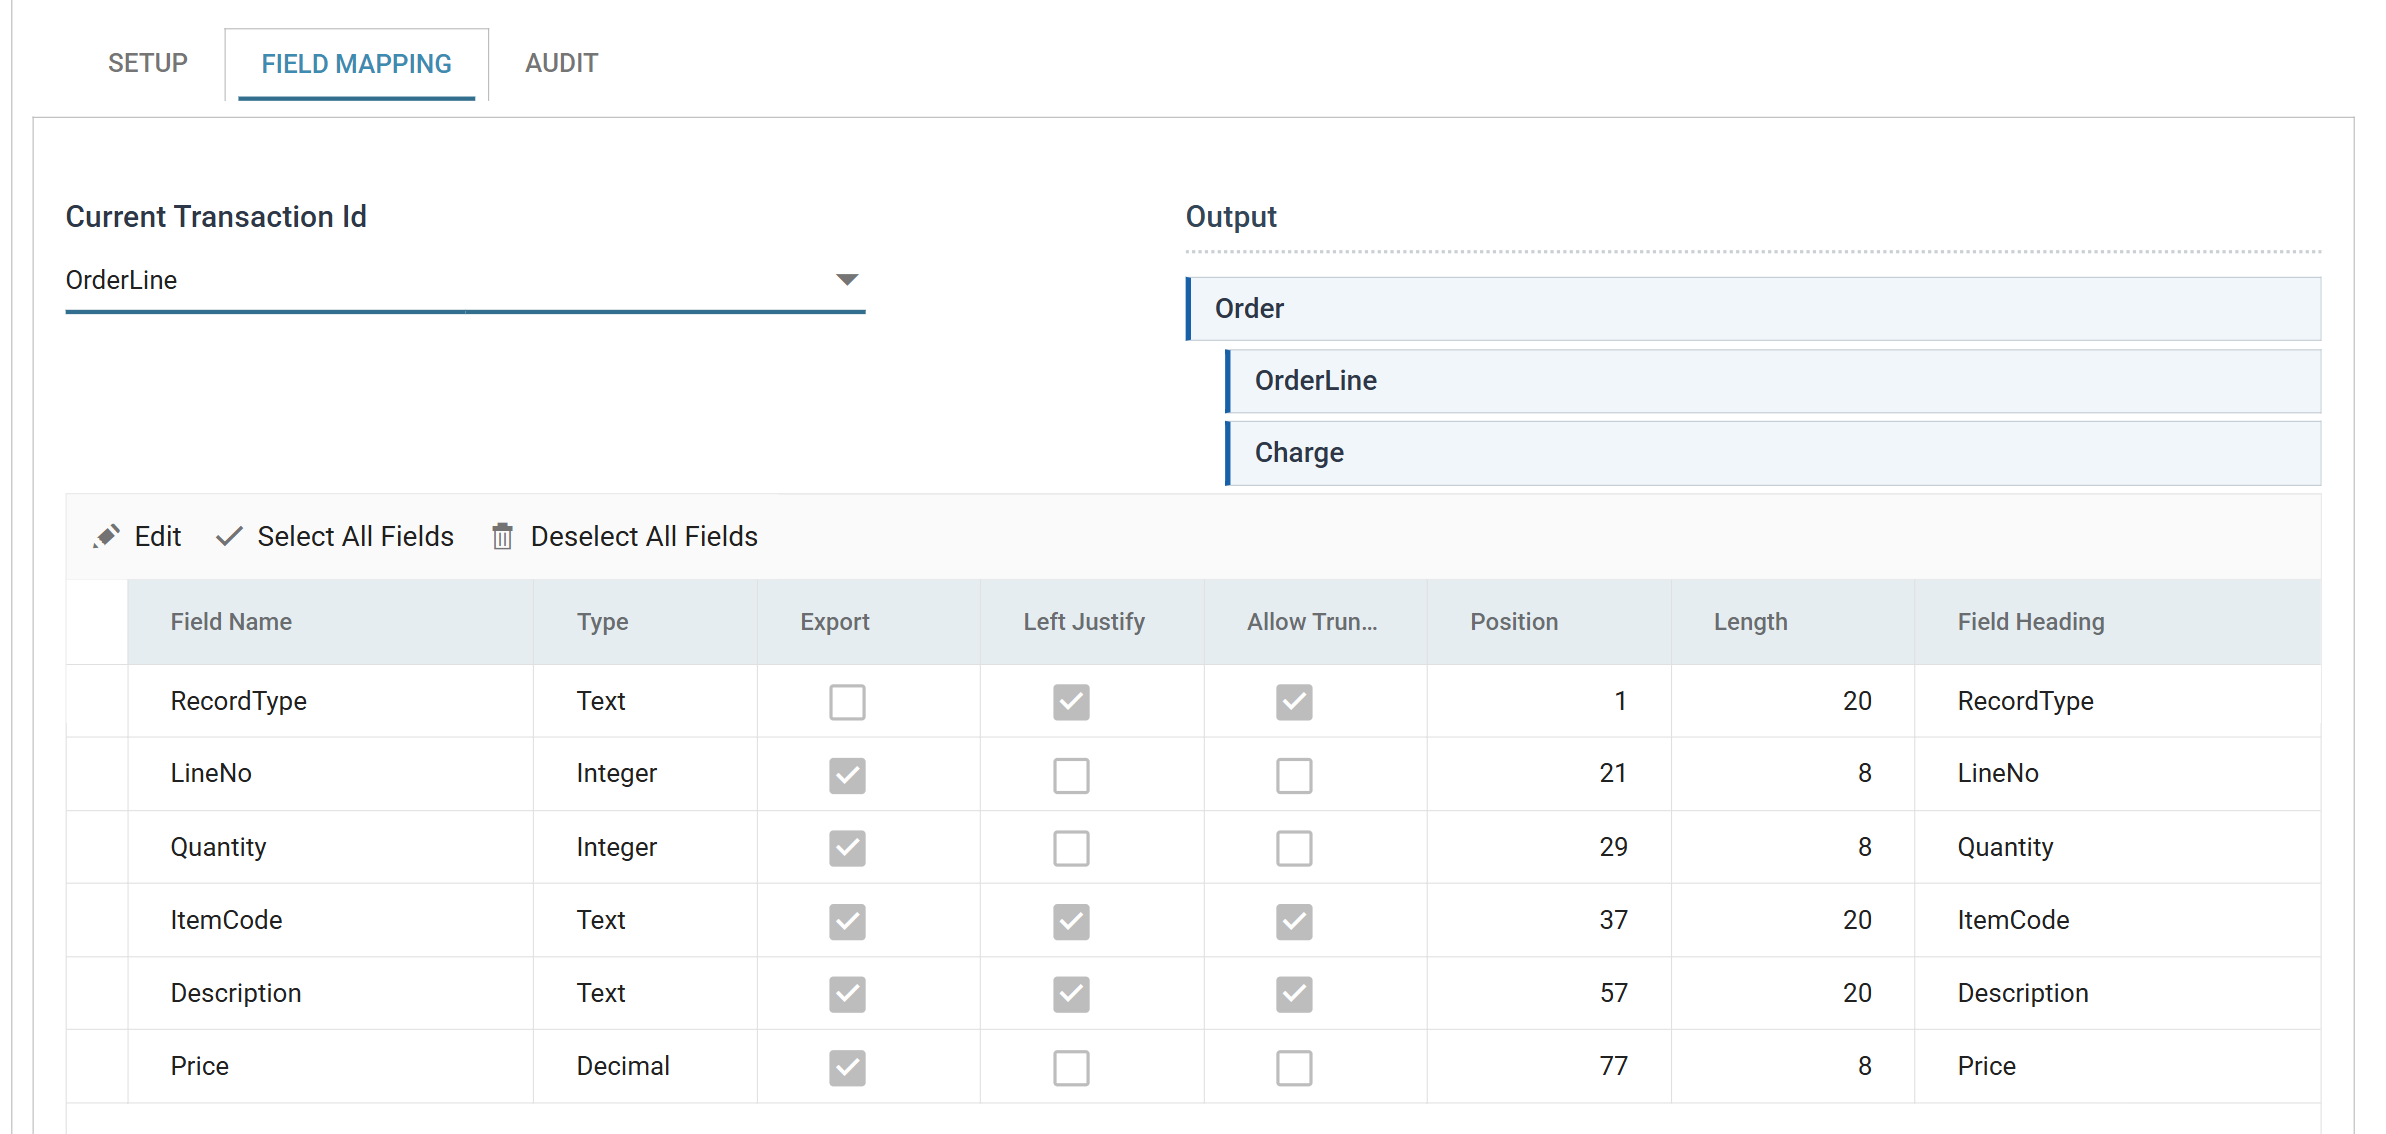Toggle Export checkbox for Description
This screenshot has height=1134, width=2386.
pos(847,994)
